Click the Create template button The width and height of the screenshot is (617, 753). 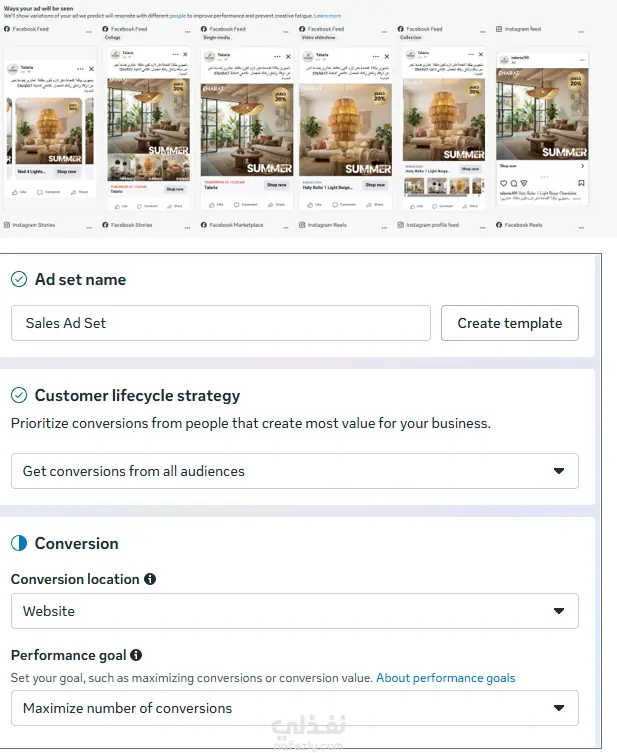[510, 323]
